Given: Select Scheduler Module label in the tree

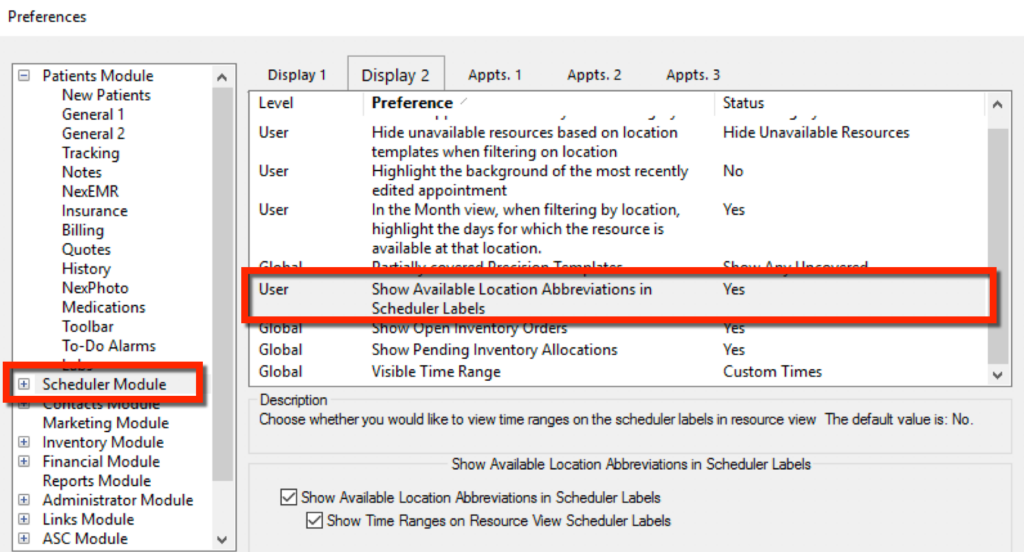Looking at the screenshot, I should pyautogui.click(x=104, y=384).
